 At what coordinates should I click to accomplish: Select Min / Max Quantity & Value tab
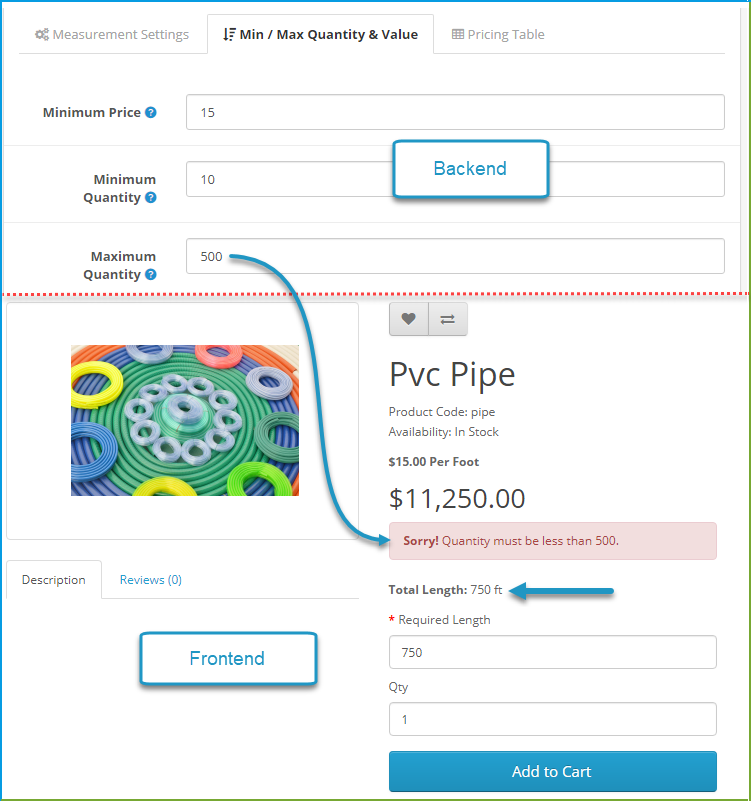(320, 34)
